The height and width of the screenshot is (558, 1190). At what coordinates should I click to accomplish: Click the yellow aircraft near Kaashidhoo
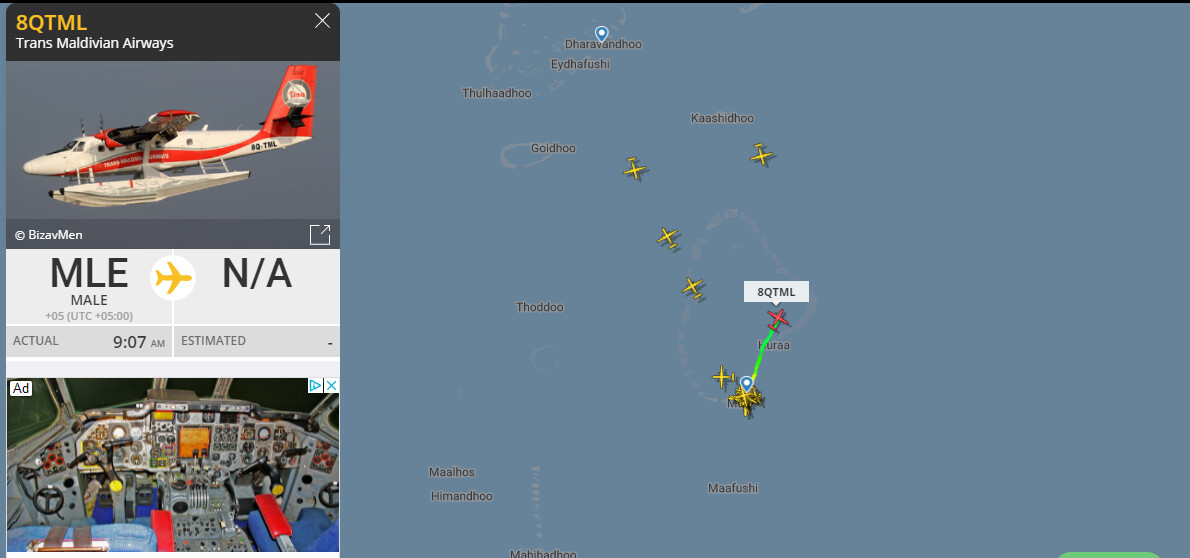[x=761, y=154]
